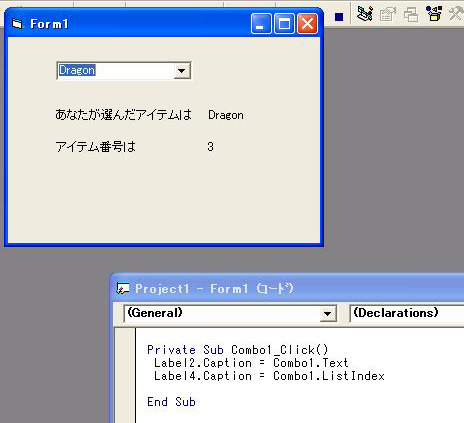Viewport: 464px width, 423px height.
Task: Click the code window title icon
Action: point(123,288)
